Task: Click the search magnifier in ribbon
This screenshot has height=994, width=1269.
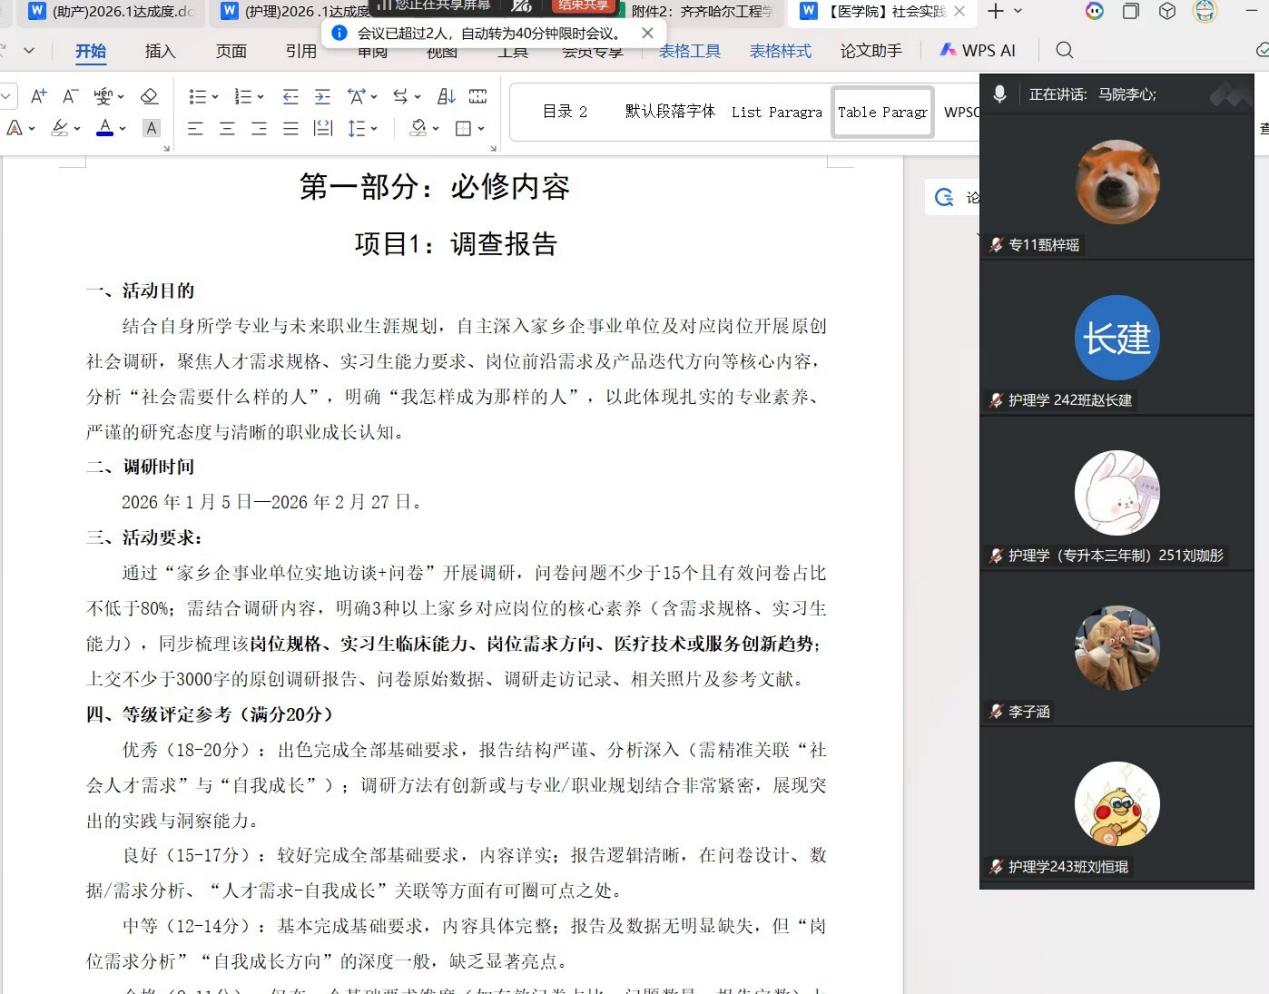Action: click(x=1064, y=50)
